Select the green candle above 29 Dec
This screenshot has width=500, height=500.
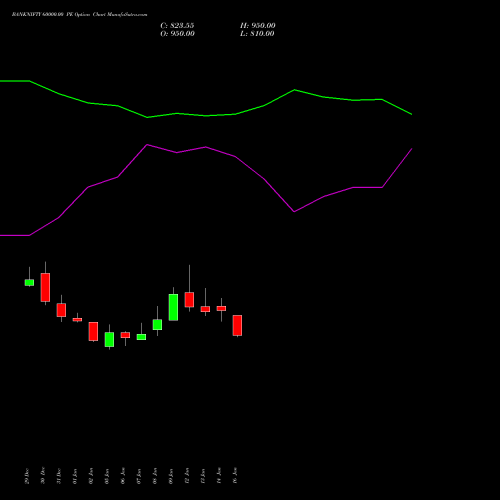[x=29, y=283]
